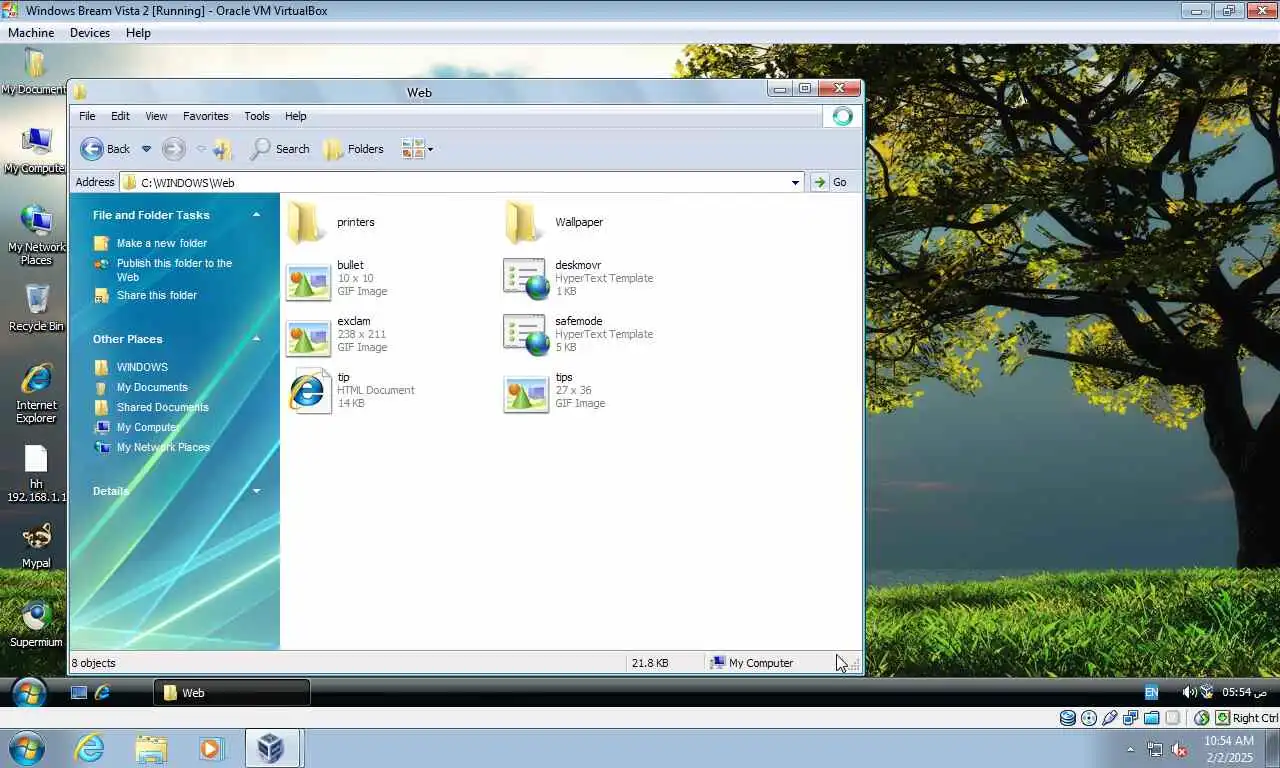Click the Supermium desktop icon
This screenshot has width=1280, height=768.
36,624
